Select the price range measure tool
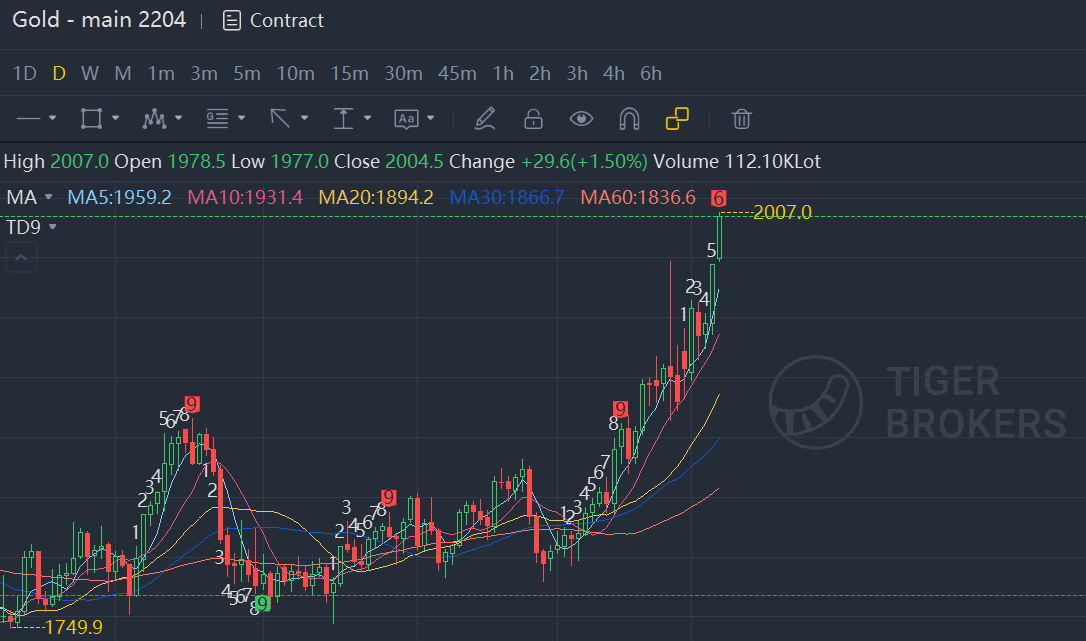Viewport: 1086px width, 641px height. coord(344,119)
